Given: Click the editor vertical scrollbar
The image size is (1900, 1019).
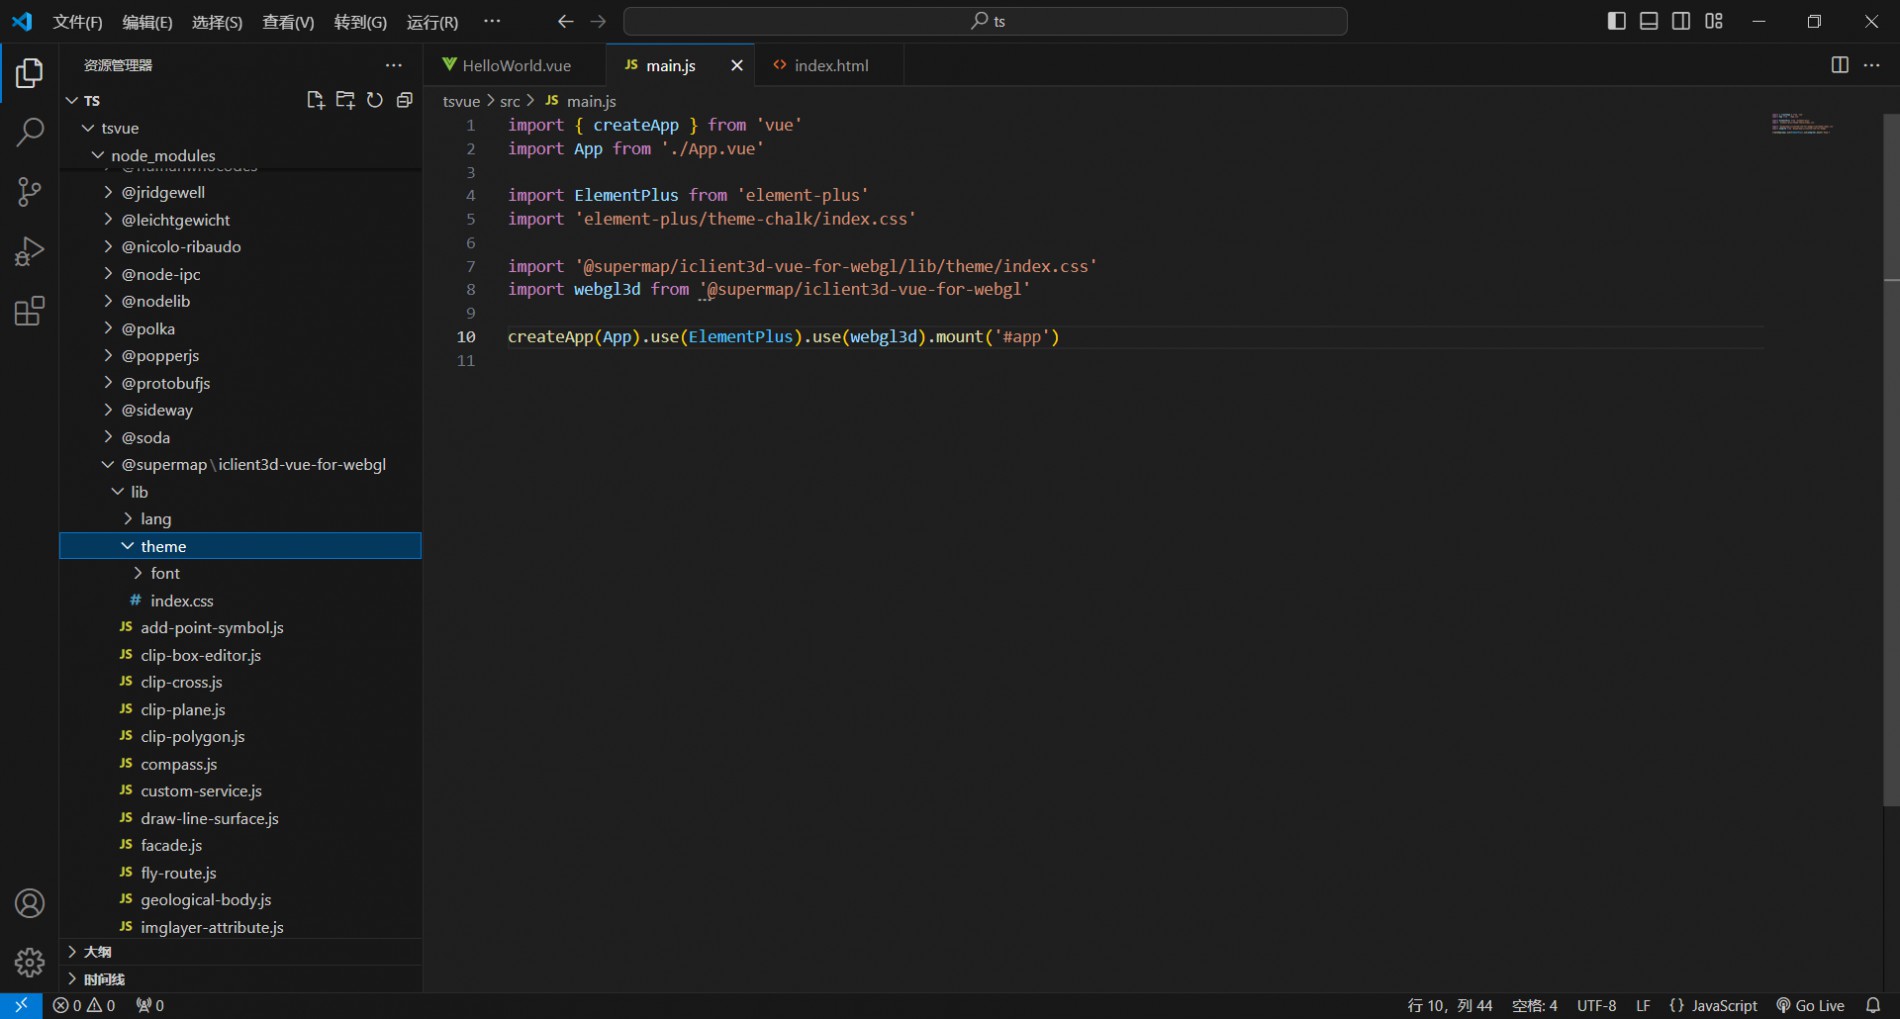Looking at the screenshot, I should (1891, 458).
